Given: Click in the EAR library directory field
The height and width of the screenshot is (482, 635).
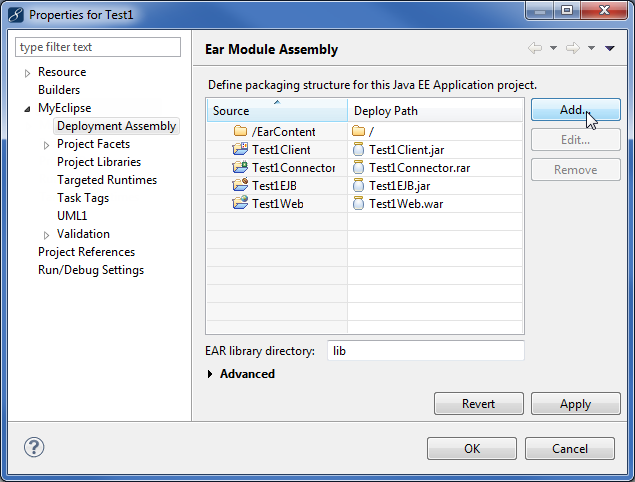Looking at the screenshot, I should pyautogui.click(x=425, y=351).
